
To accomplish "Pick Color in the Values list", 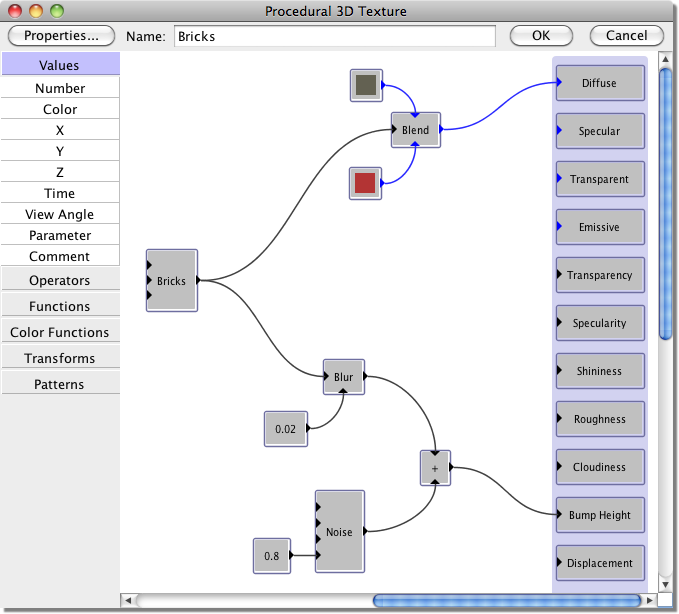I will (60, 109).
